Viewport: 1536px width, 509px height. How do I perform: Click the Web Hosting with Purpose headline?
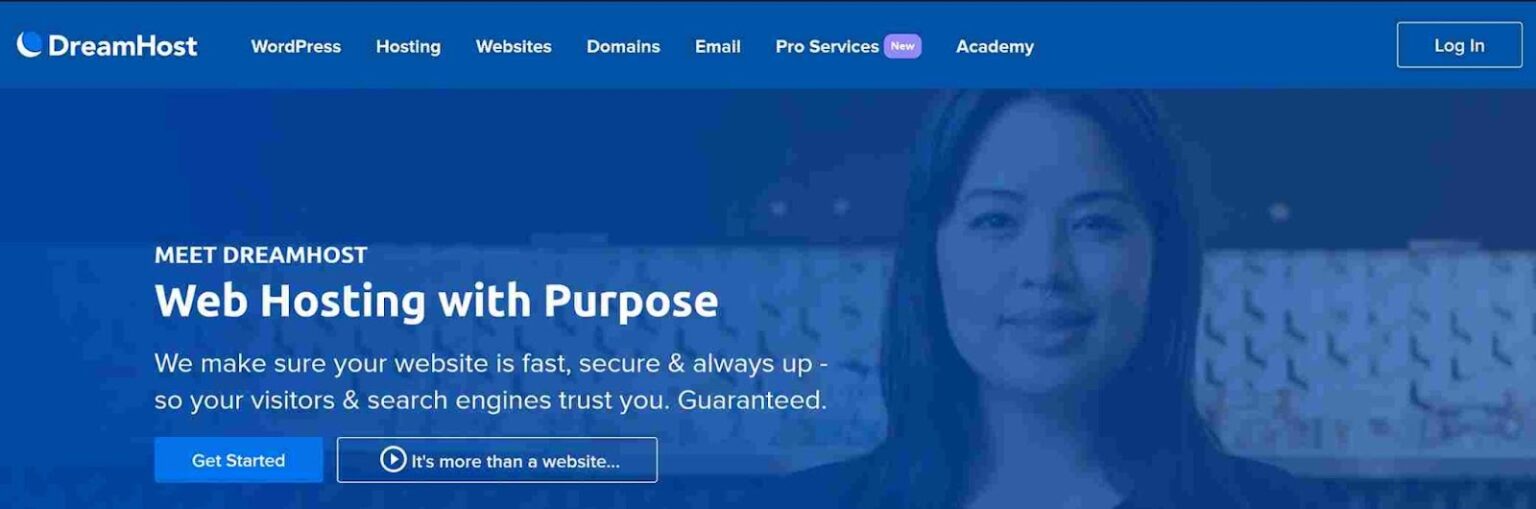436,300
